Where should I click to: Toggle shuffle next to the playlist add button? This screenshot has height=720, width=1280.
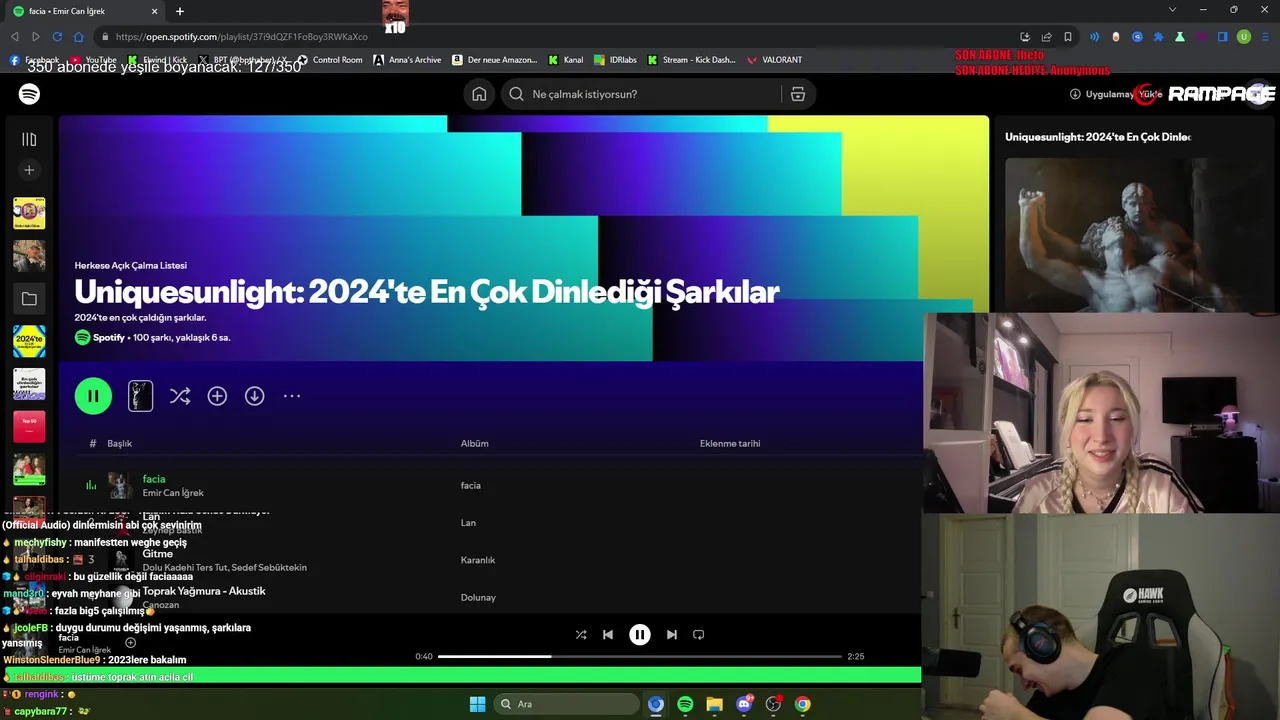click(x=180, y=396)
